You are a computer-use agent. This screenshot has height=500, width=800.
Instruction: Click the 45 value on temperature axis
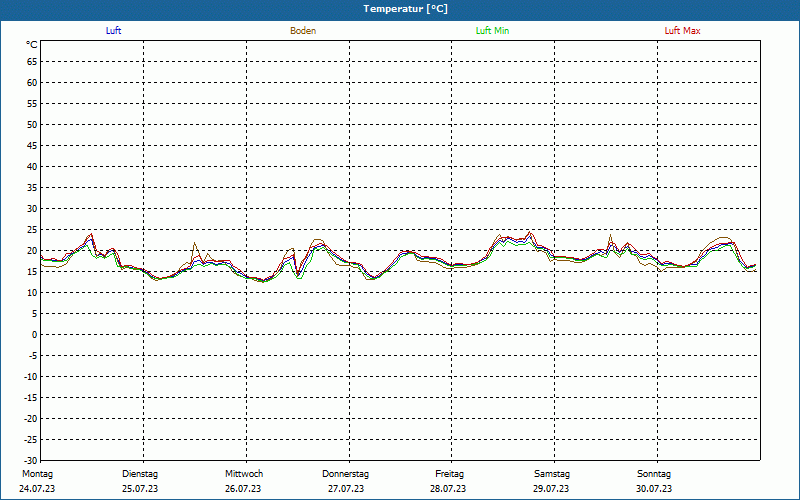(x=32, y=145)
